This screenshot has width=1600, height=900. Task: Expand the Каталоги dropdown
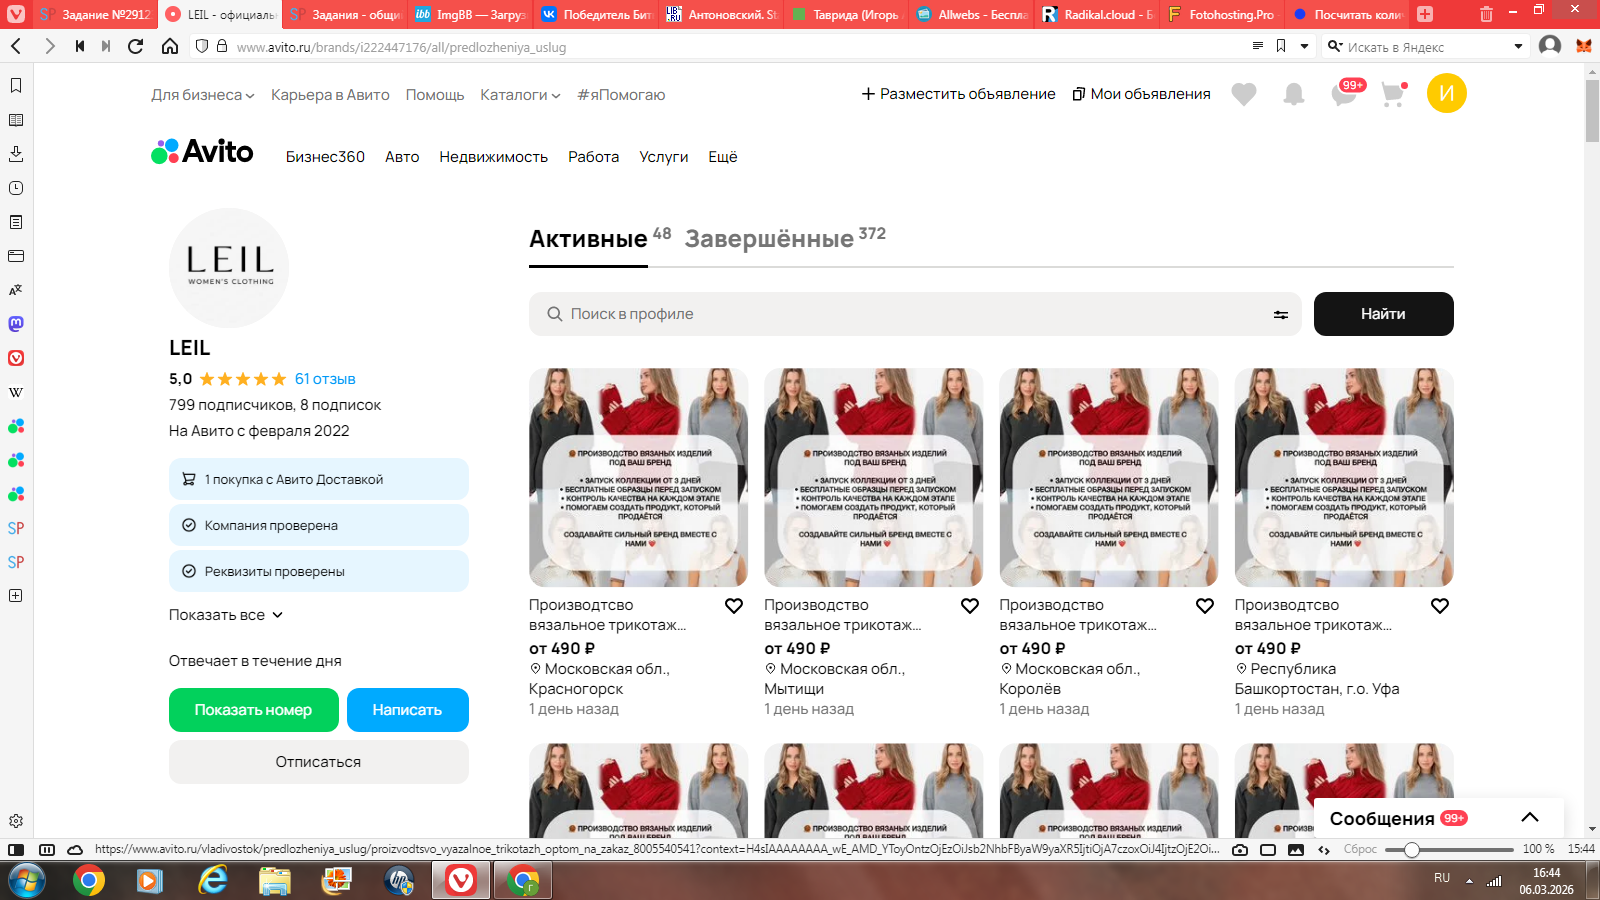(520, 95)
